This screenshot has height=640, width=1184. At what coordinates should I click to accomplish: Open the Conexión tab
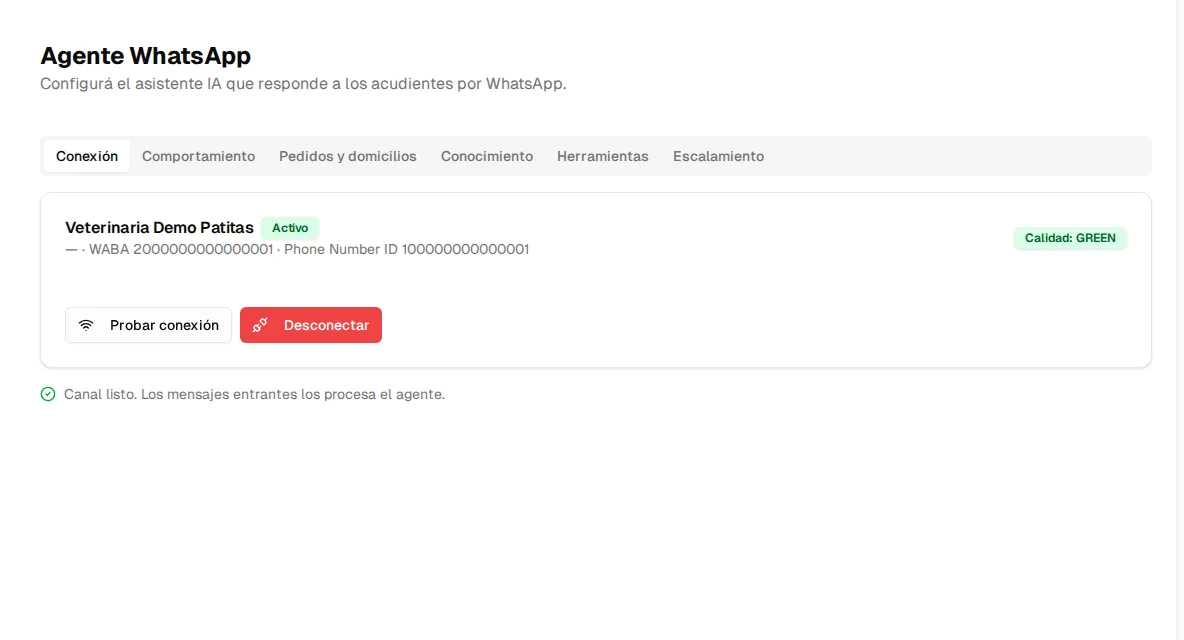point(87,156)
